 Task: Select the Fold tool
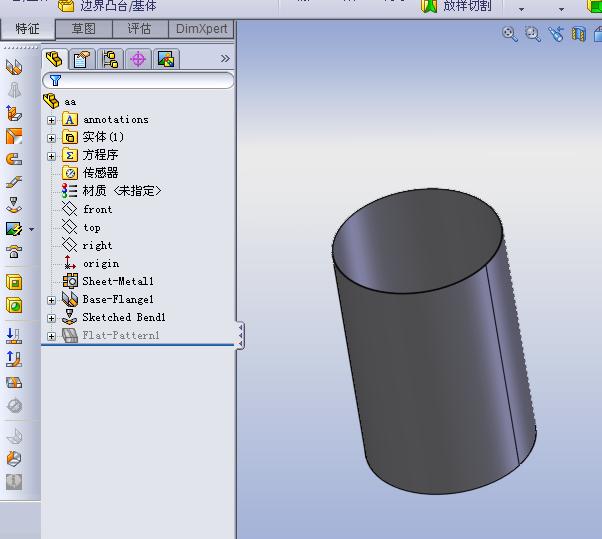pos(14,359)
